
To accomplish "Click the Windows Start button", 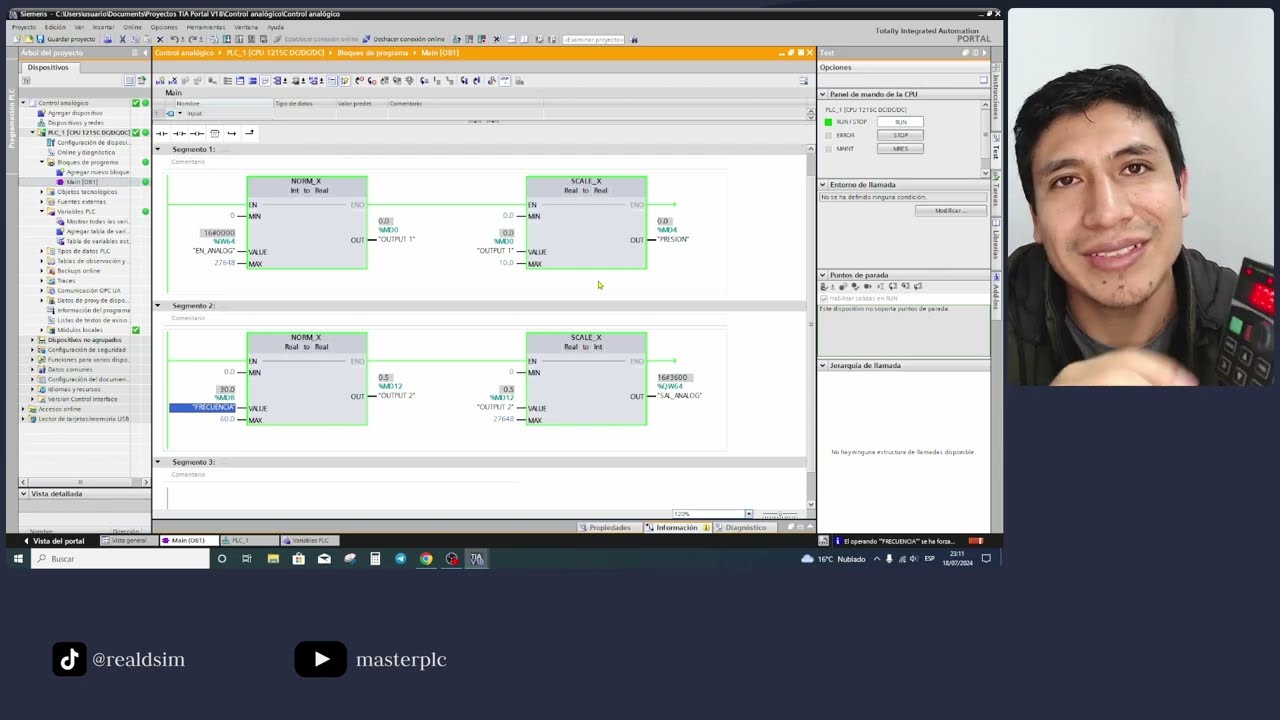I will pos(17,559).
